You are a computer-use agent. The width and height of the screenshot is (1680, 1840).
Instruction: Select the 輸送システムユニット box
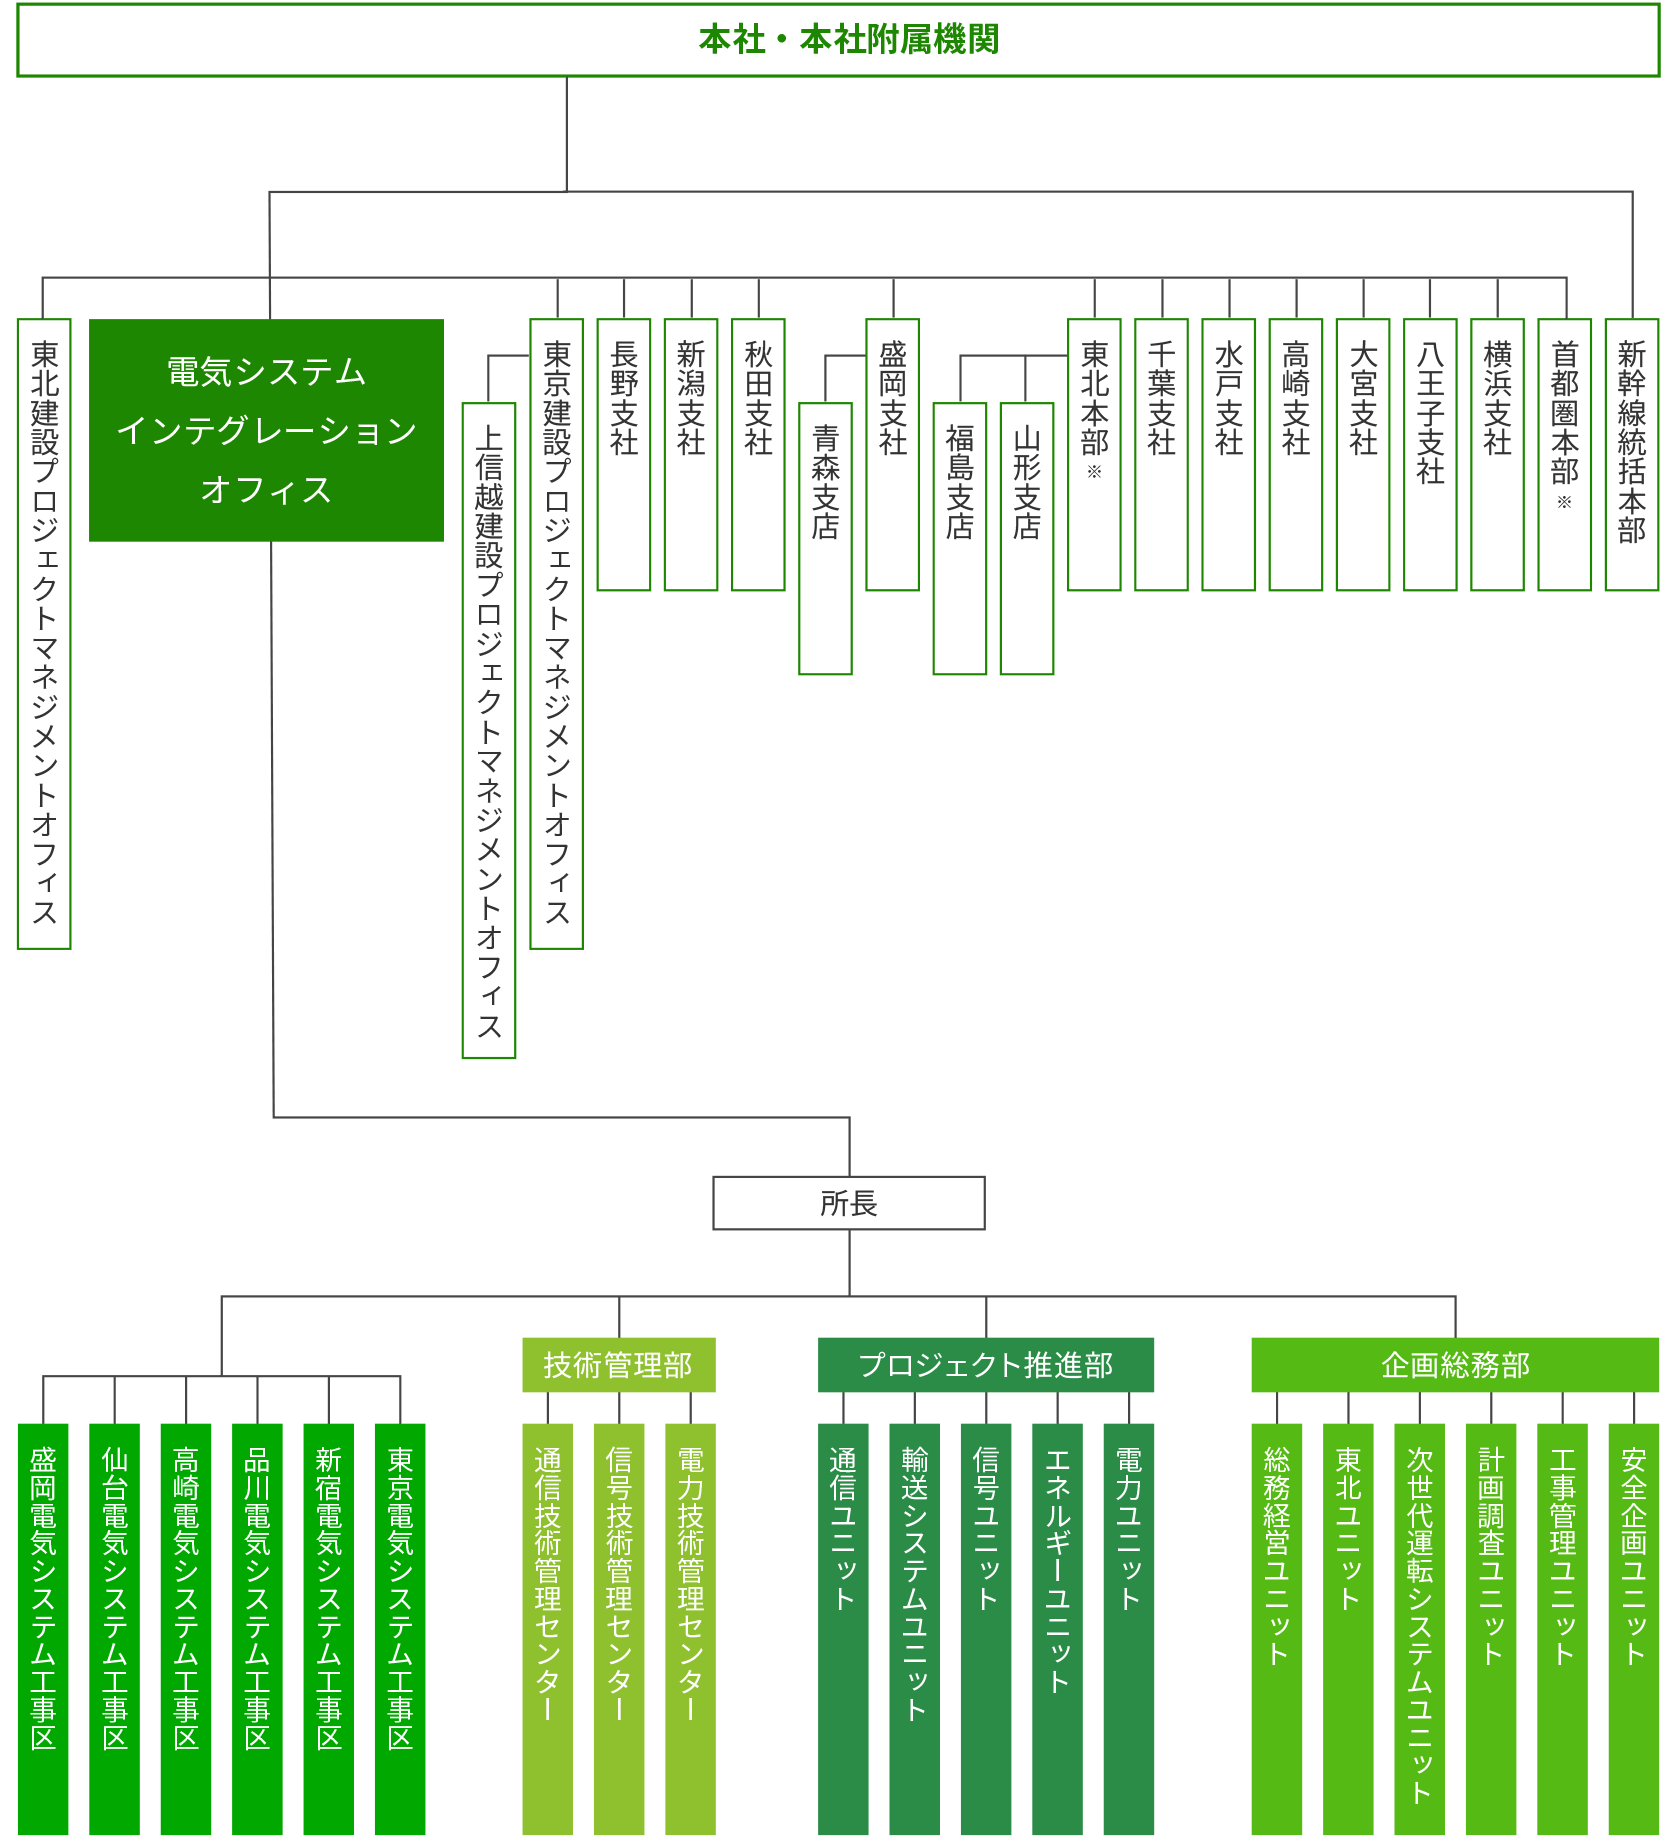[914, 1628]
